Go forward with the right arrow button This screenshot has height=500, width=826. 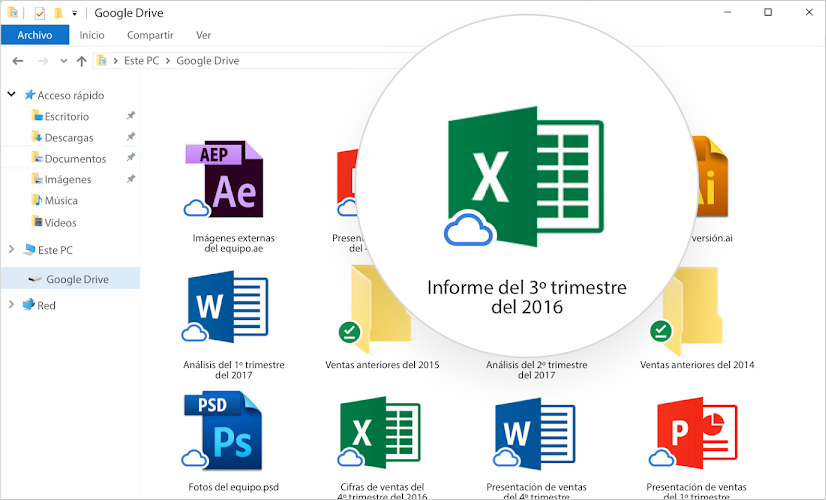(x=43, y=61)
